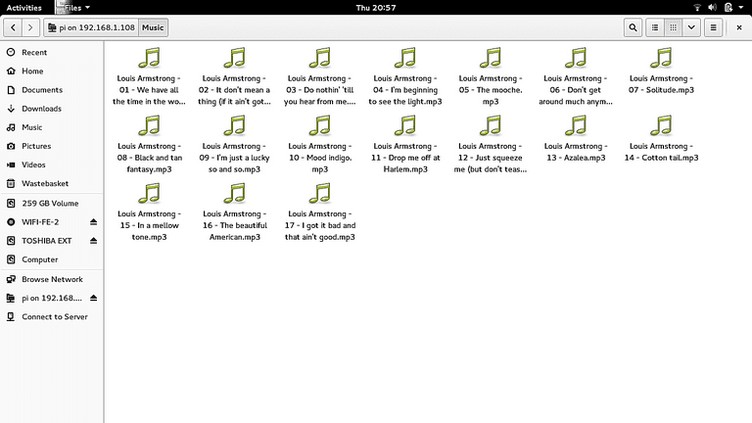Open the search magnifier button
This screenshot has width=752, height=423.
tap(633, 27)
